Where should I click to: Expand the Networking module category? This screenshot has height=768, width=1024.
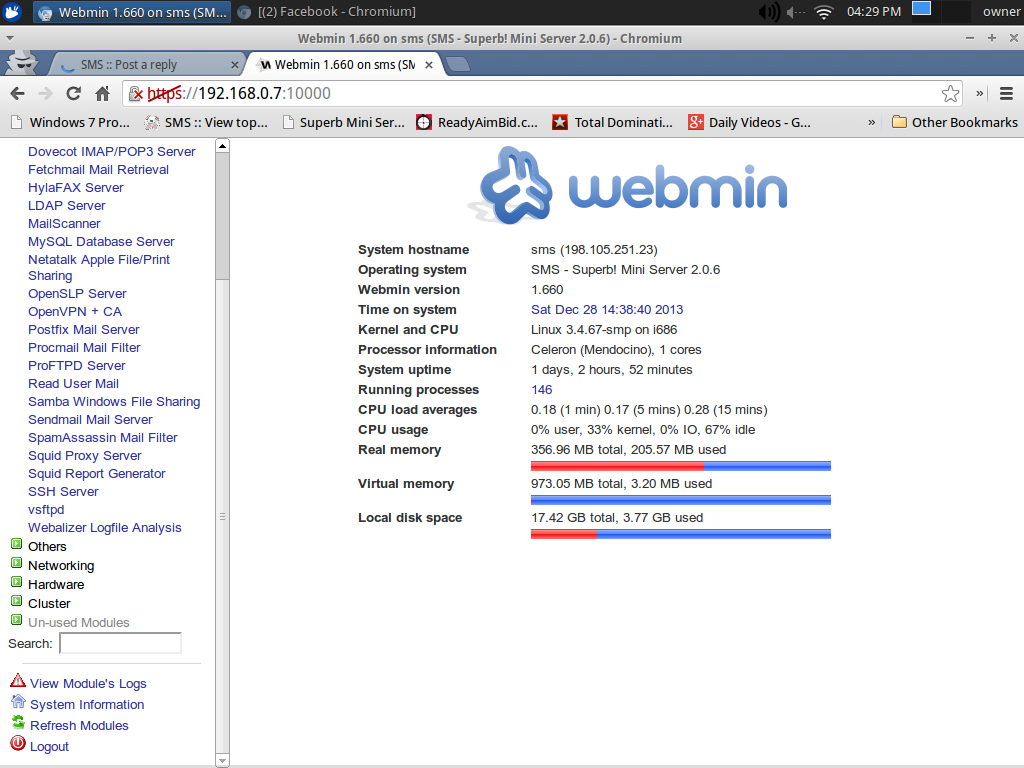pyautogui.click(x=16, y=564)
